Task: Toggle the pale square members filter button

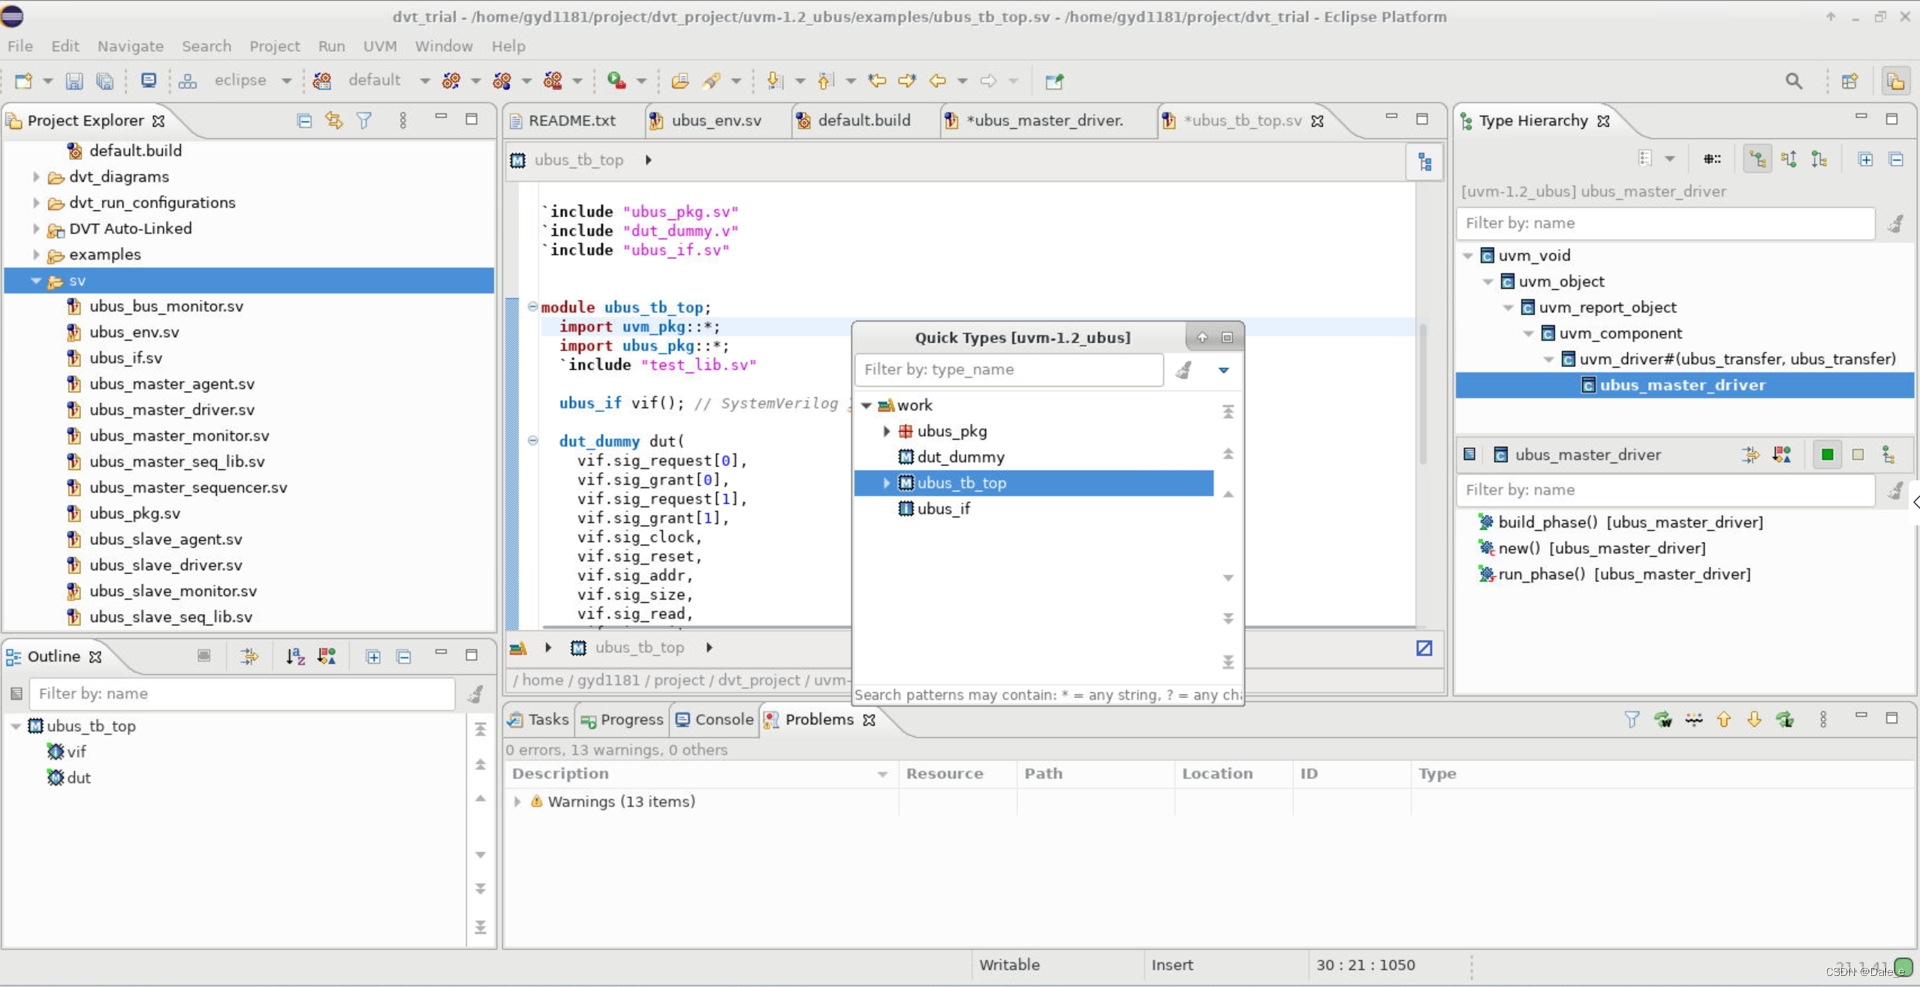Action: pos(1858,455)
